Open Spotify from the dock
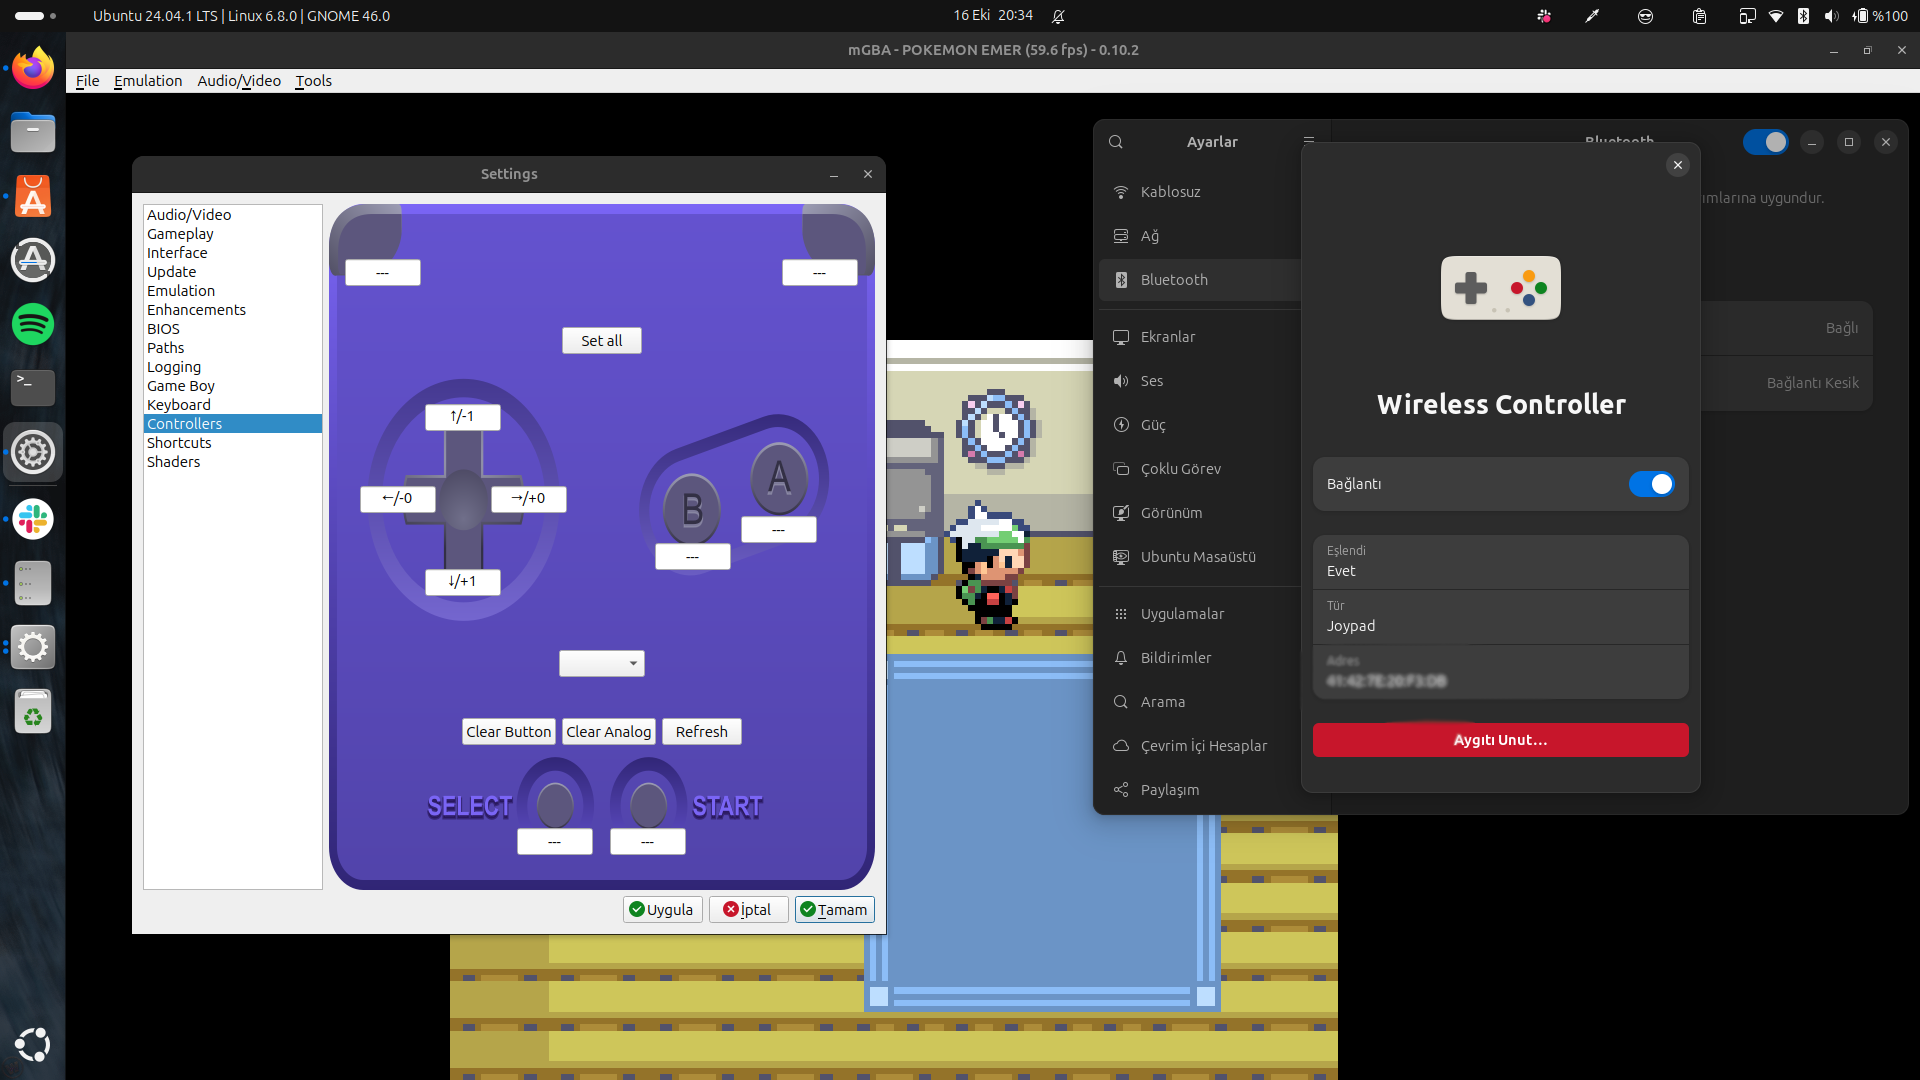 tap(33, 324)
